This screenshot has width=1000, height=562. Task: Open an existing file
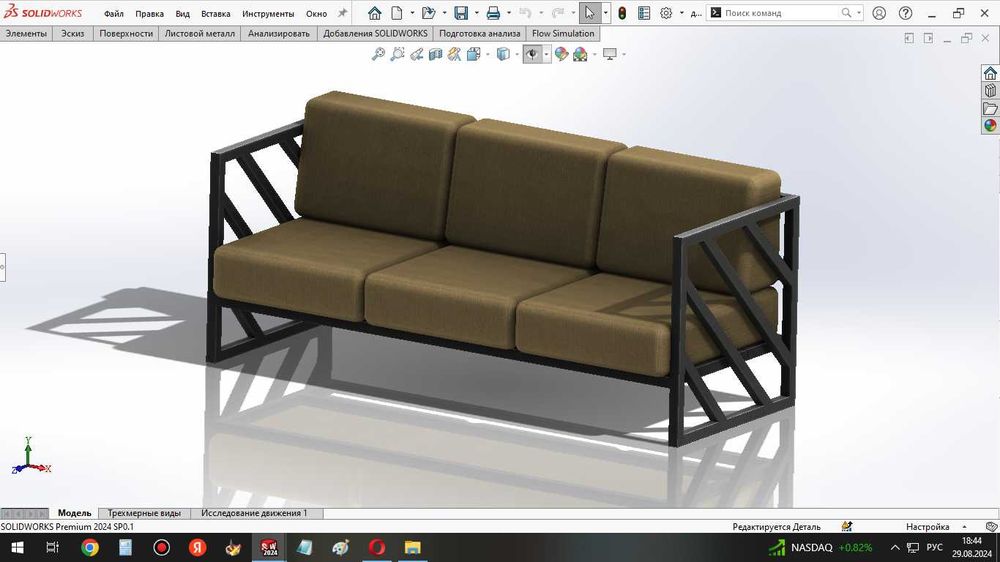pos(429,13)
